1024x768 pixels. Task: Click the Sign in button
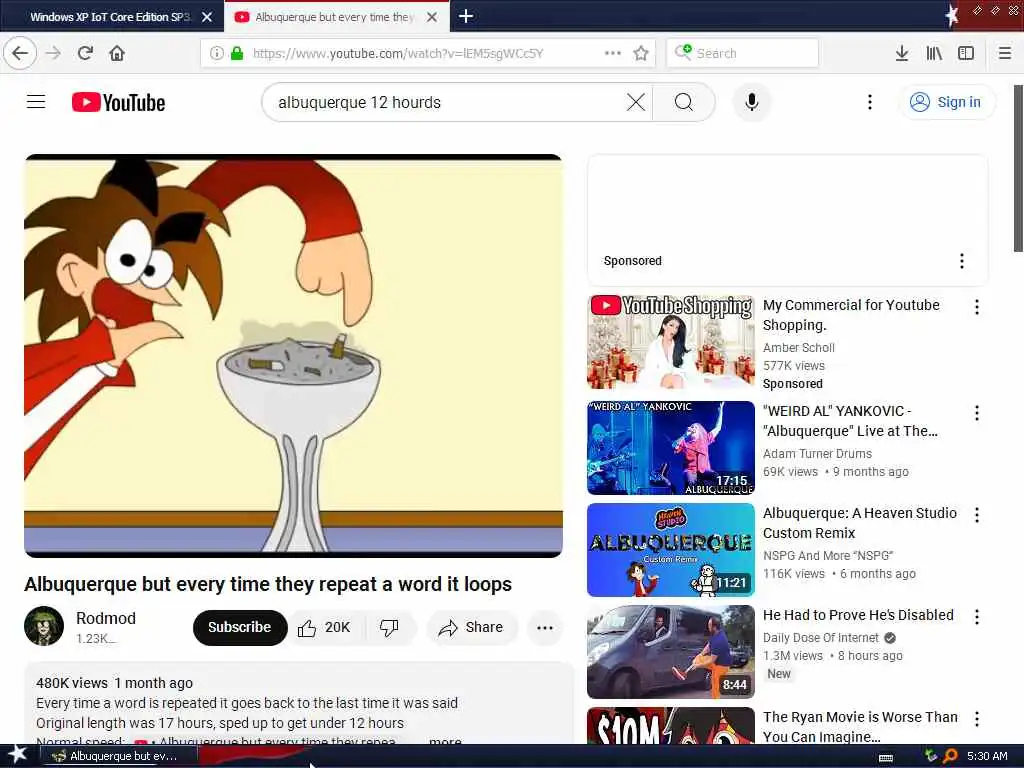[946, 102]
